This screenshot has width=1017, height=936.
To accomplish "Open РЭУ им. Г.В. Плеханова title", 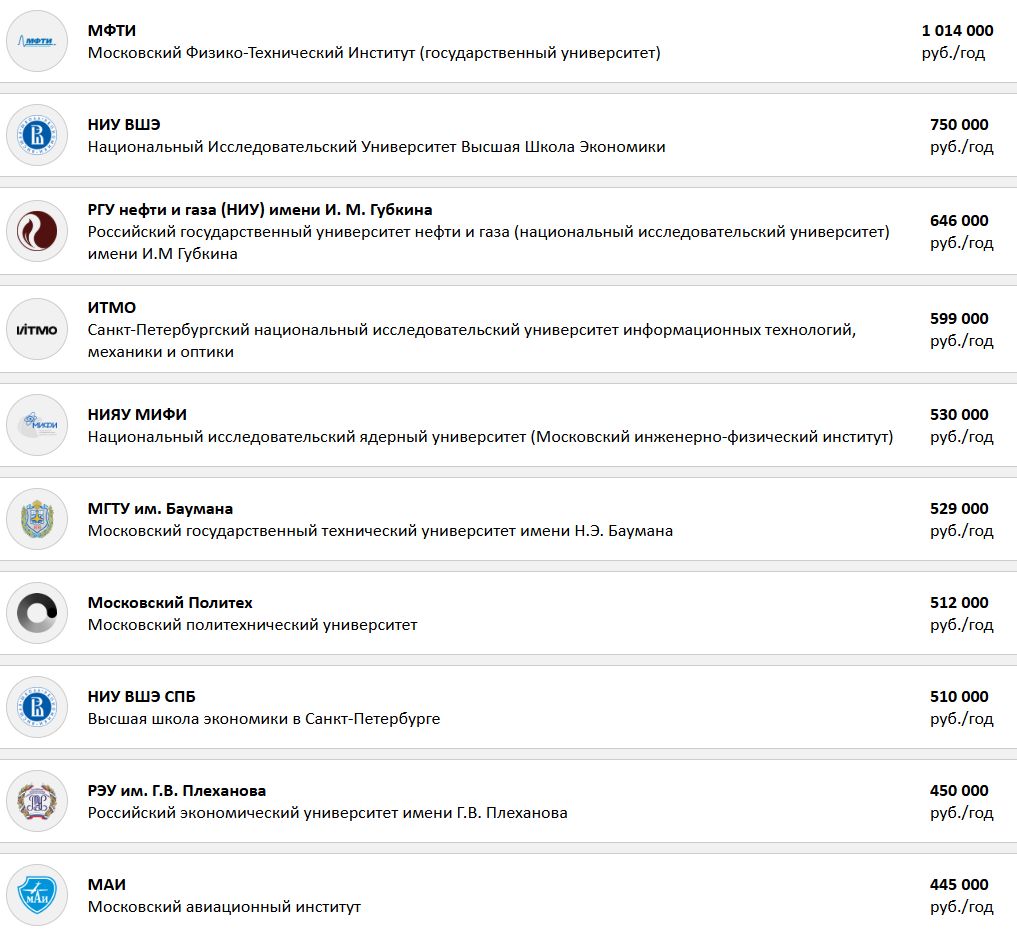I will 176,791.
